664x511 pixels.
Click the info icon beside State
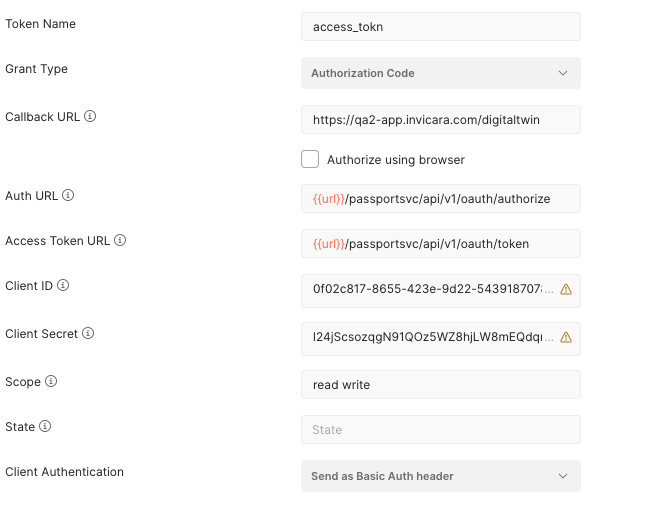[45, 427]
